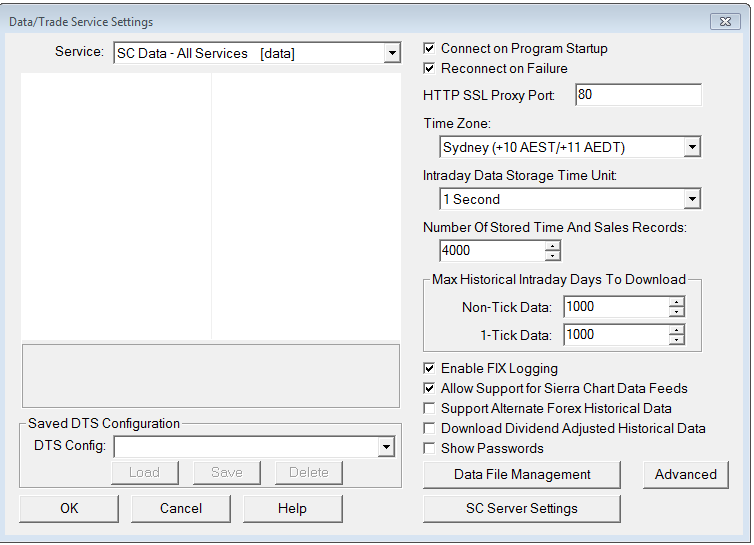This screenshot has width=754, height=545.
Task: Check Download Dividend Adjusted Historical Data
Action: pyautogui.click(x=429, y=428)
